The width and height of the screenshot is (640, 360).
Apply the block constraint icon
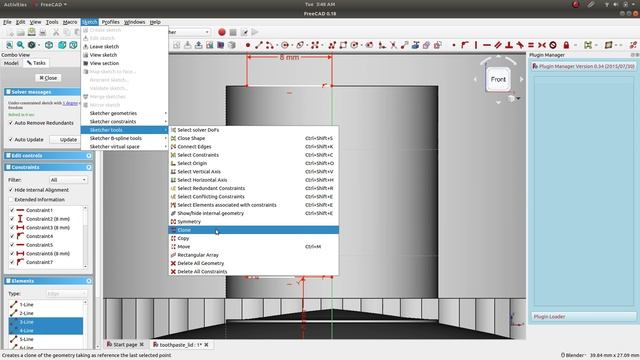point(553,45)
